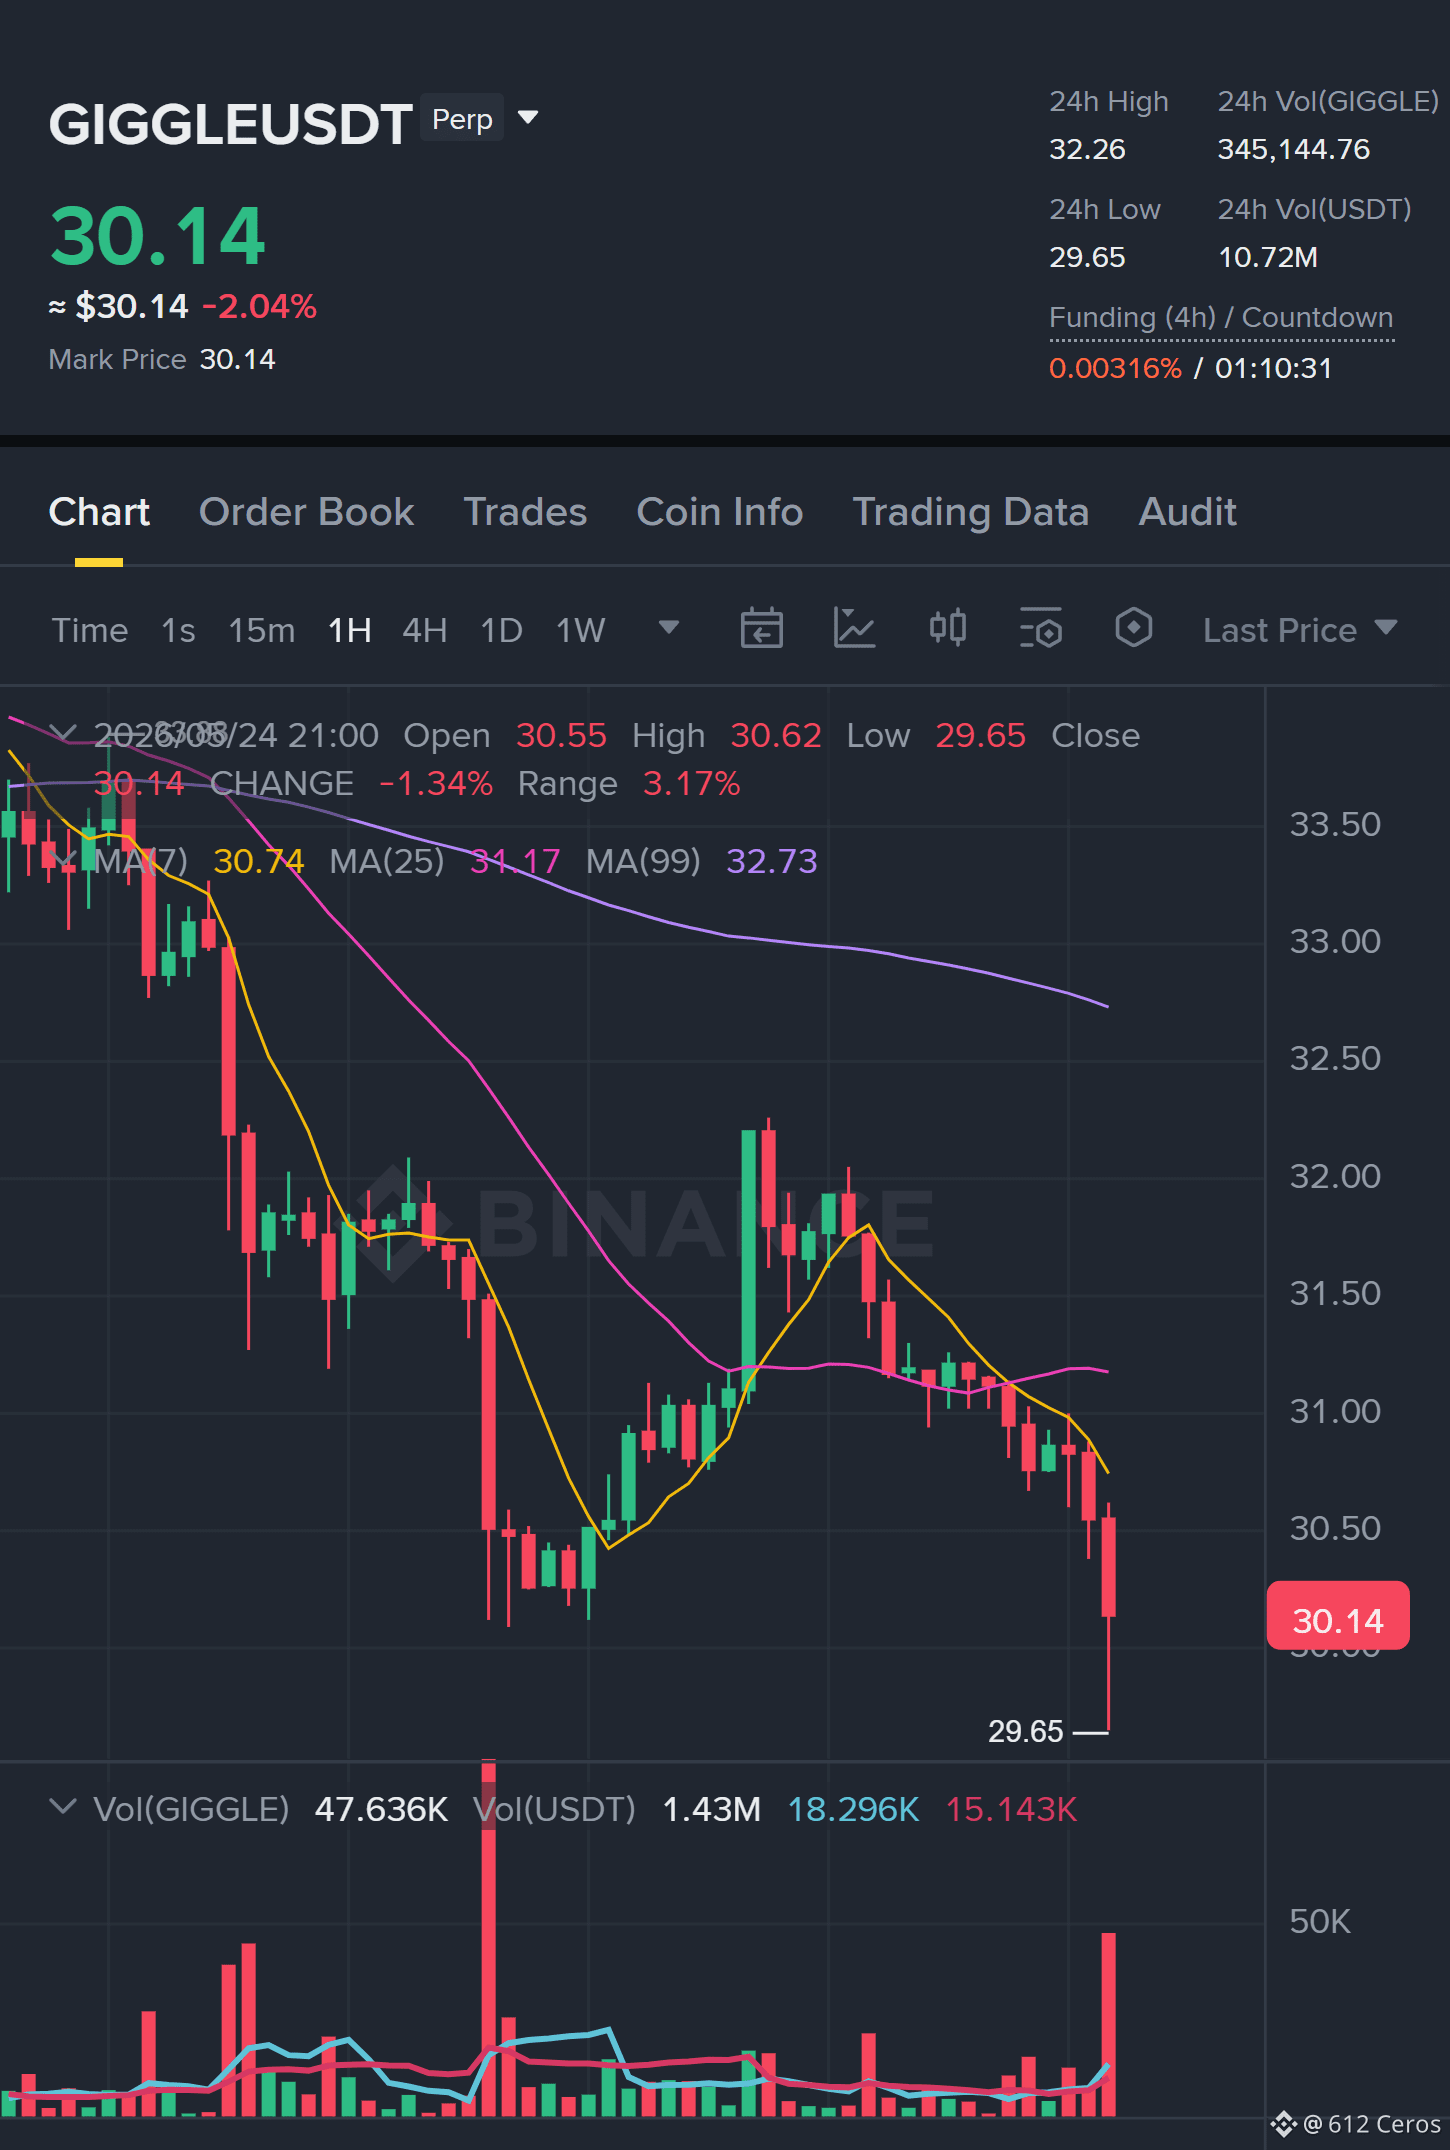This screenshot has height=2150, width=1450.
Task: Open the Trading Data tab
Action: [970, 512]
